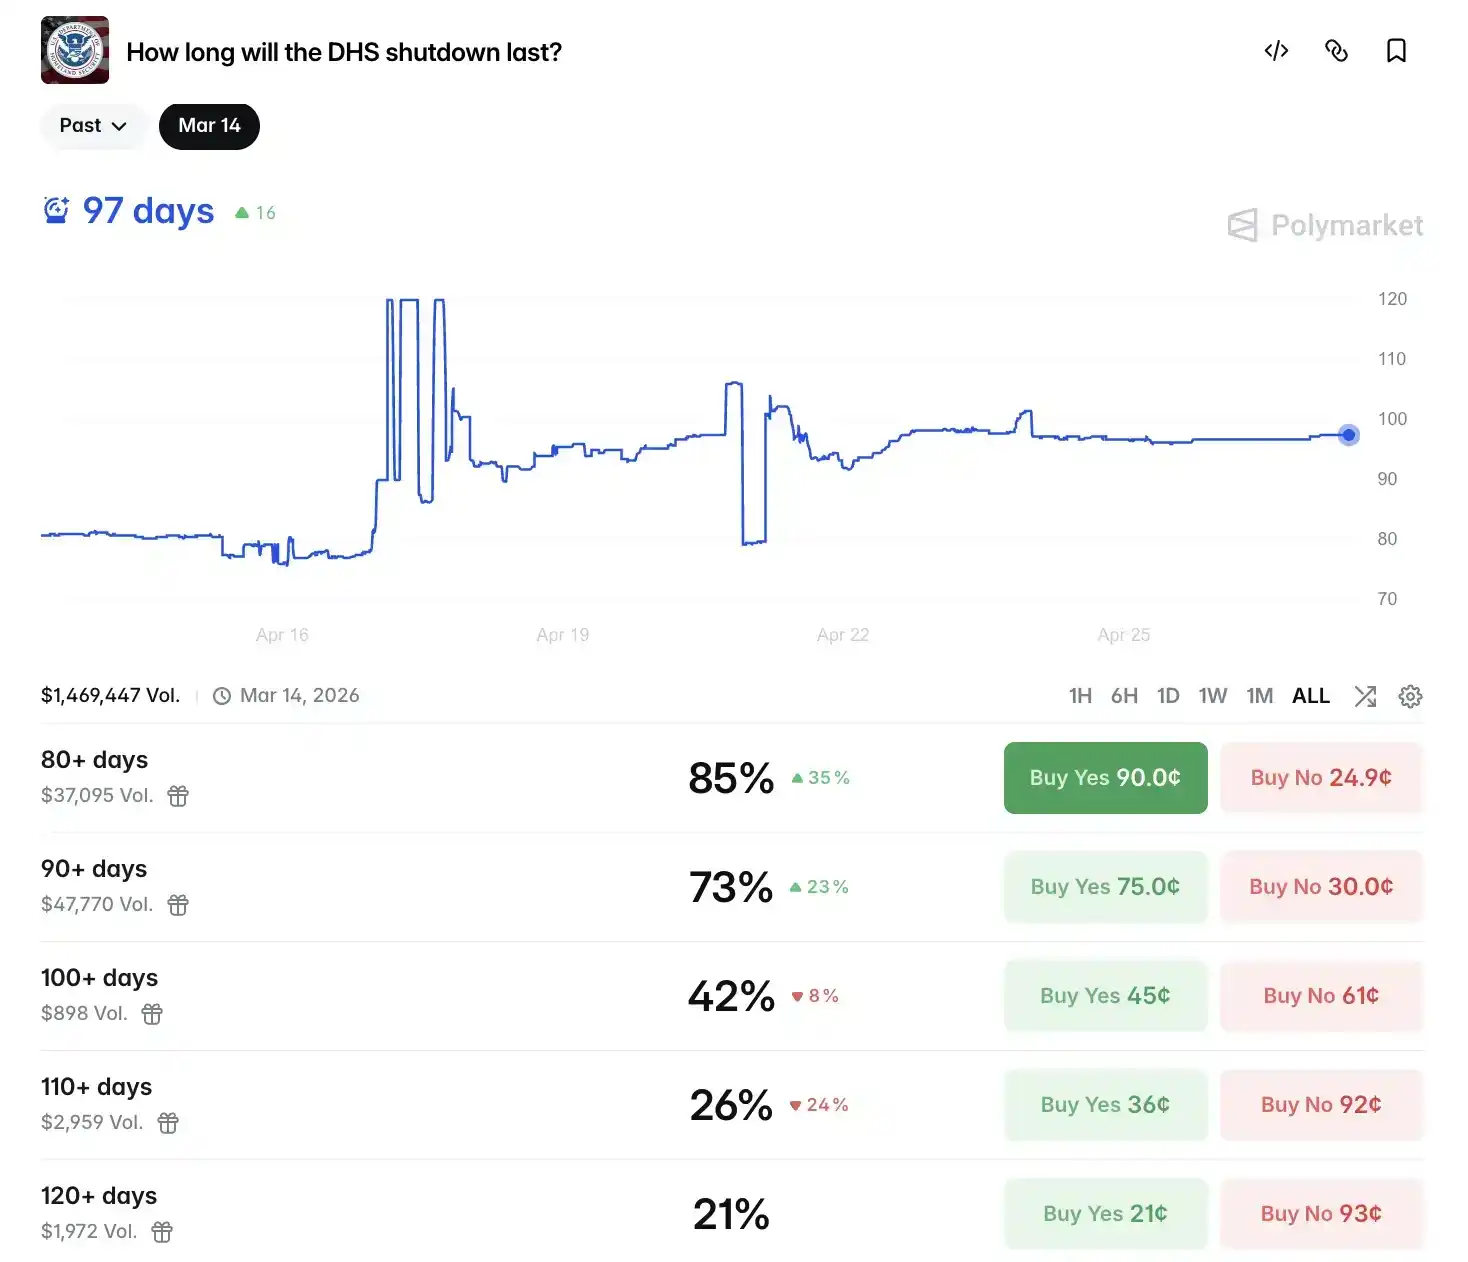The width and height of the screenshot is (1468, 1262).
Task: Buy Yes at 45¢ for 100+ days
Action: tap(1105, 996)
